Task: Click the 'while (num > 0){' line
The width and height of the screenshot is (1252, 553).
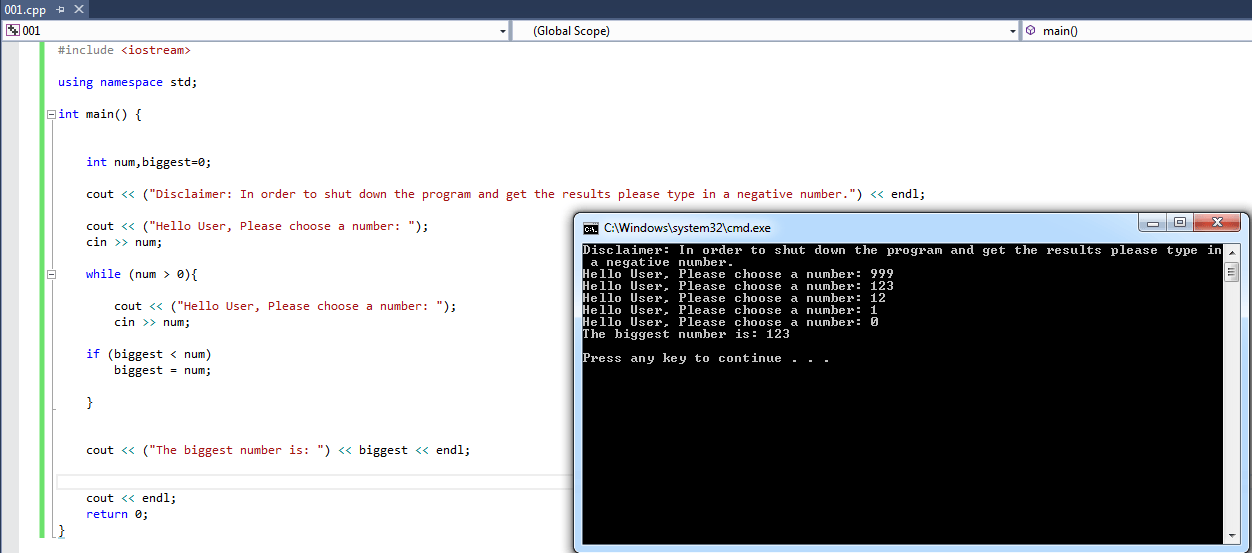Action: point(142,274)
